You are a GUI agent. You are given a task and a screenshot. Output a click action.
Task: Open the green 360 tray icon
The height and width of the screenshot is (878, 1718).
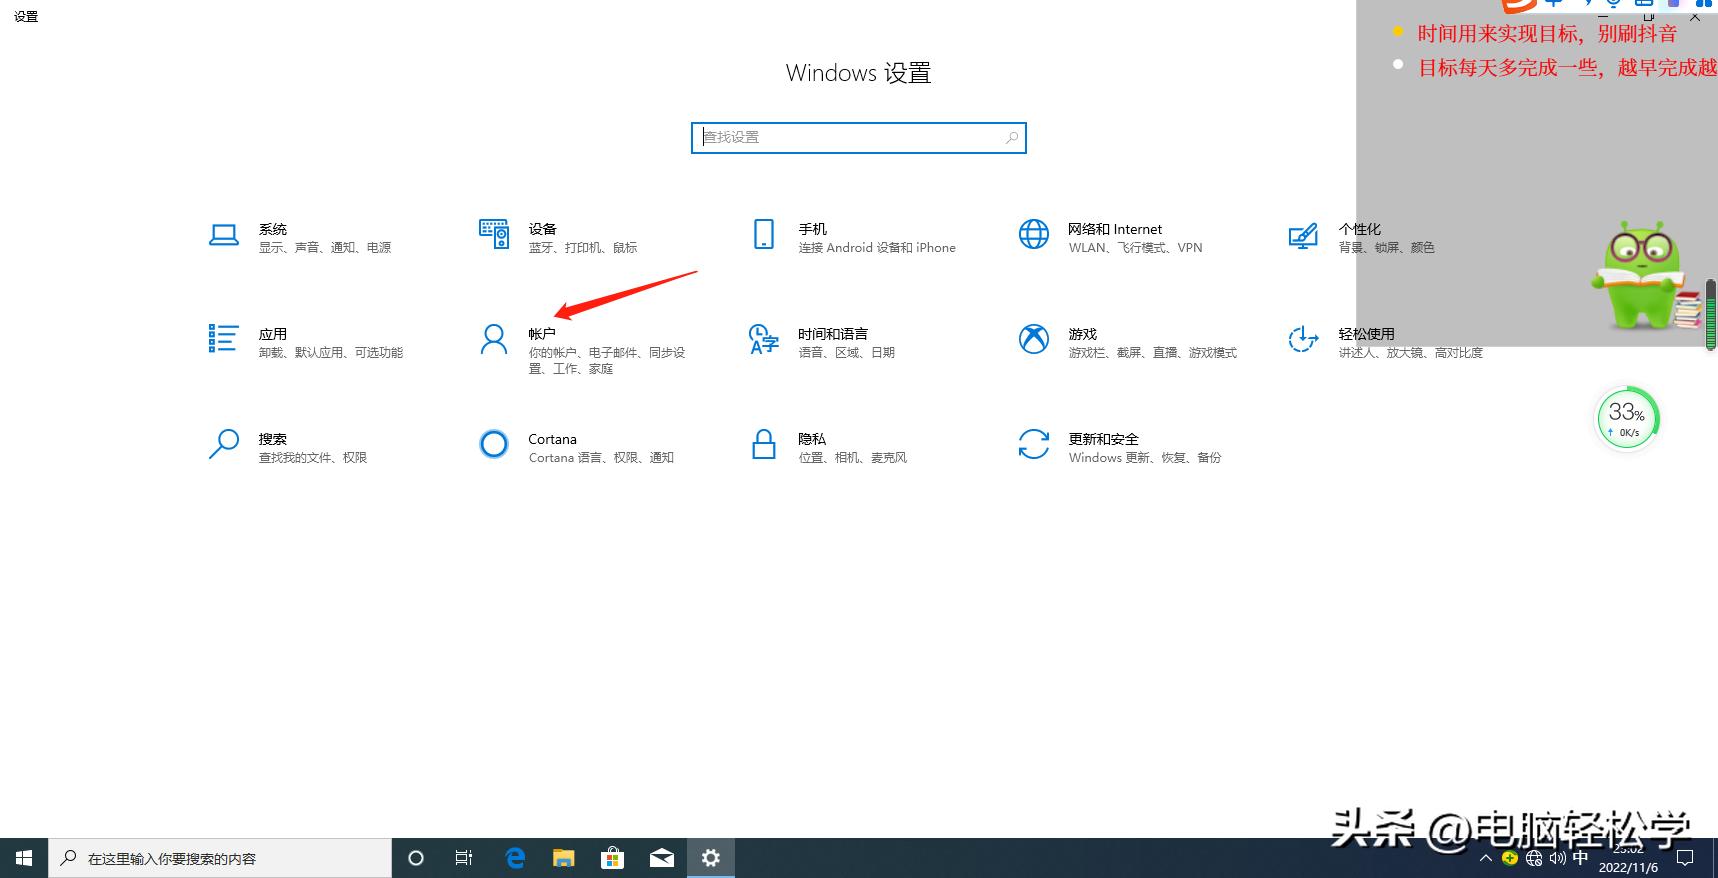(x=1510, y=858)
